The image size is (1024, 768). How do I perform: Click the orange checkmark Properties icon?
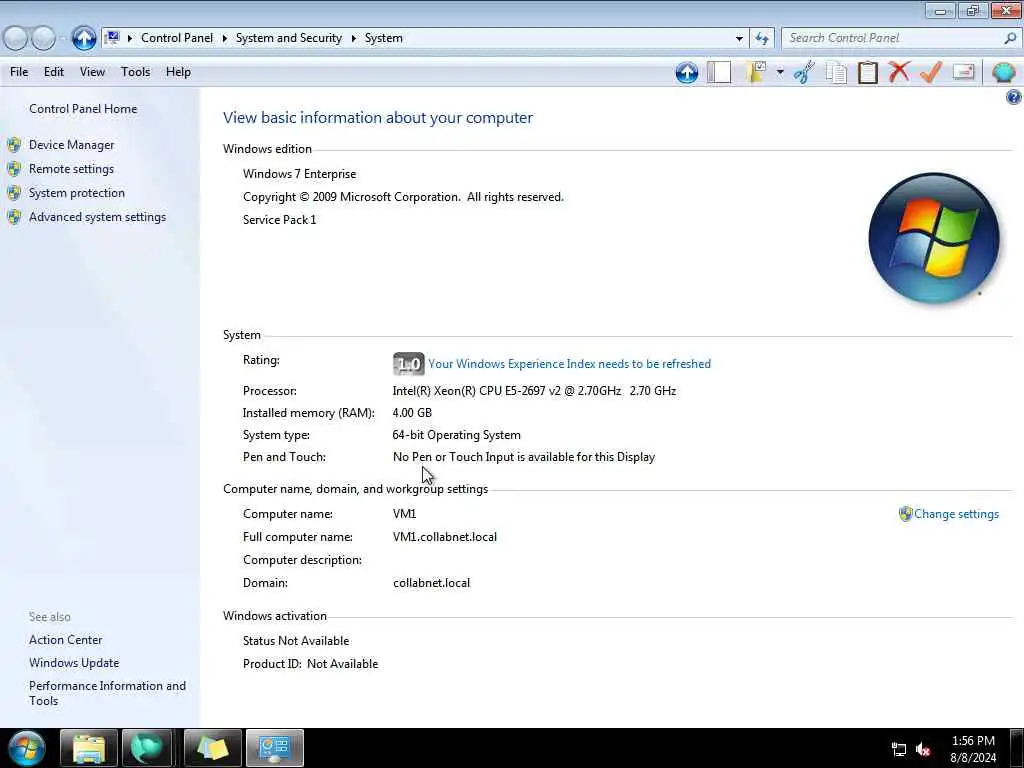click(931, 72)
